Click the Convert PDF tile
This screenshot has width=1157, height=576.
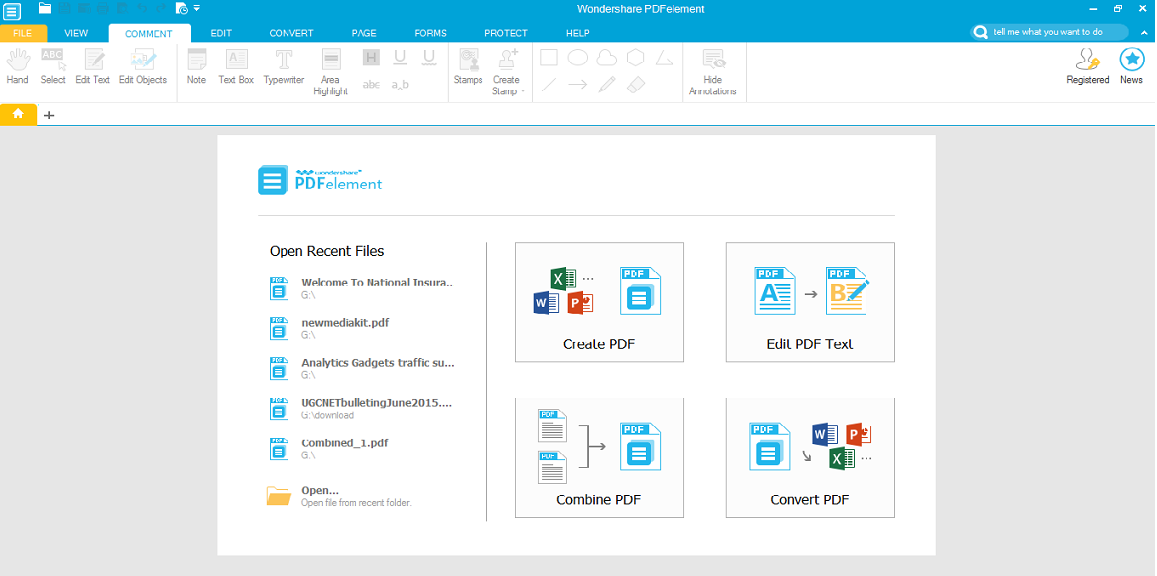[x=810, y=458]
